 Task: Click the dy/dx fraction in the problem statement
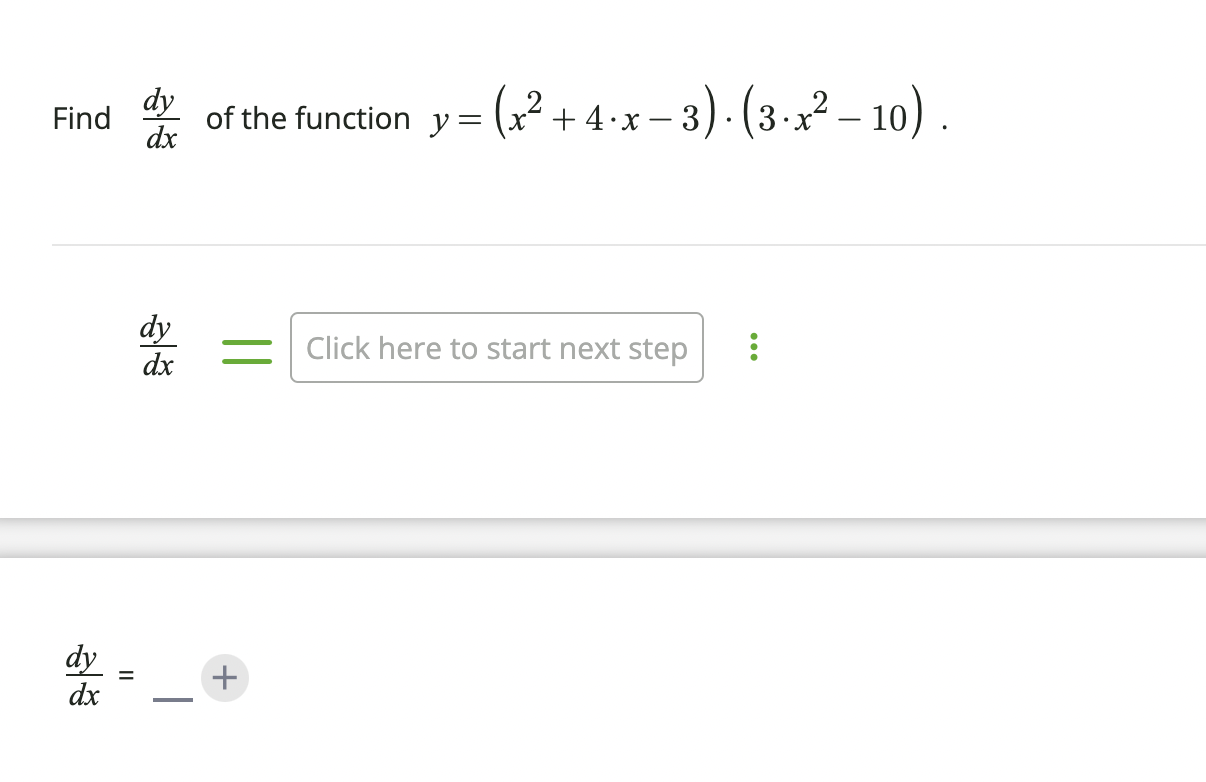(x=159, y=117)
